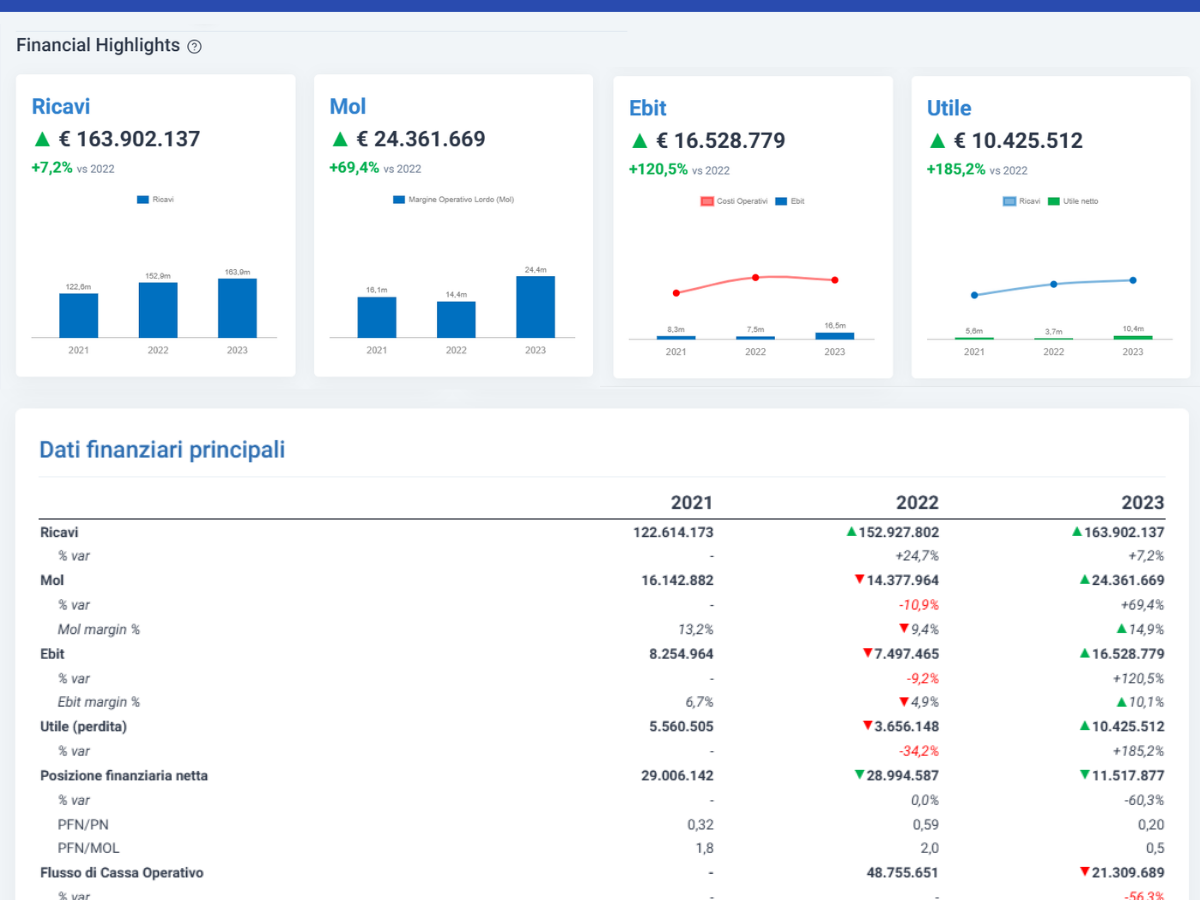
Task: Click the +69,4% change on Mol card
Action: [x=354, y=168]
